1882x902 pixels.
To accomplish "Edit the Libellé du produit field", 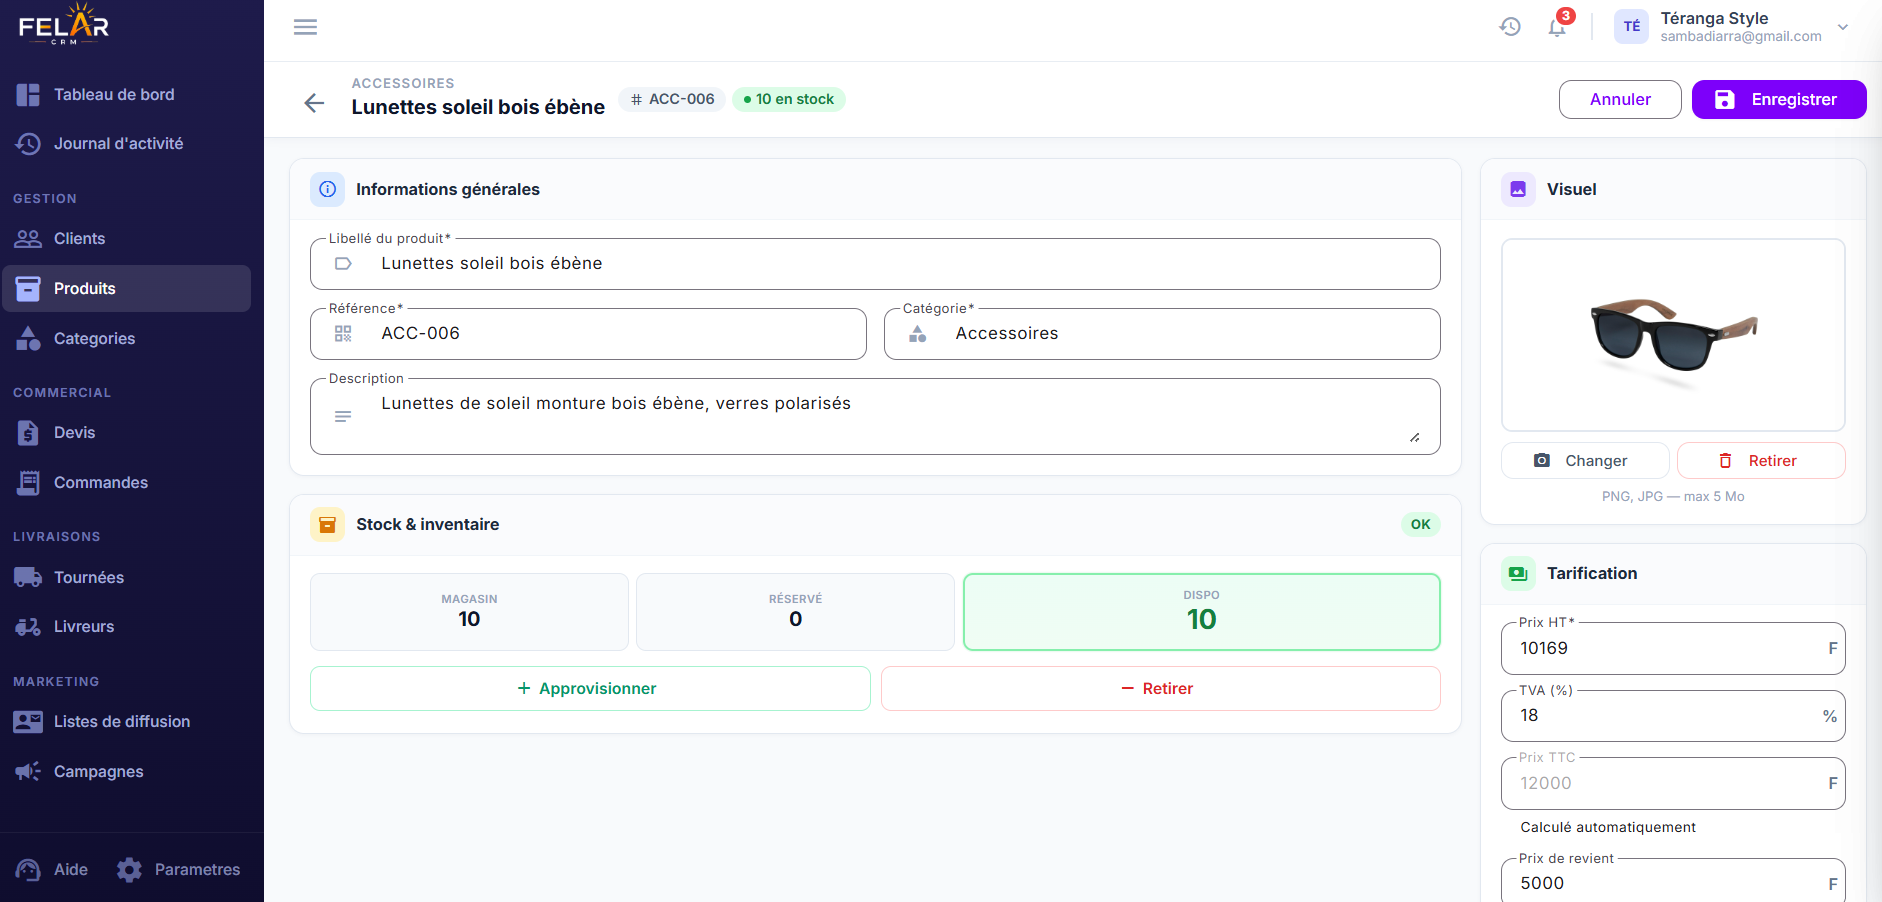I will pyautogui.click(x=875, y=264).
